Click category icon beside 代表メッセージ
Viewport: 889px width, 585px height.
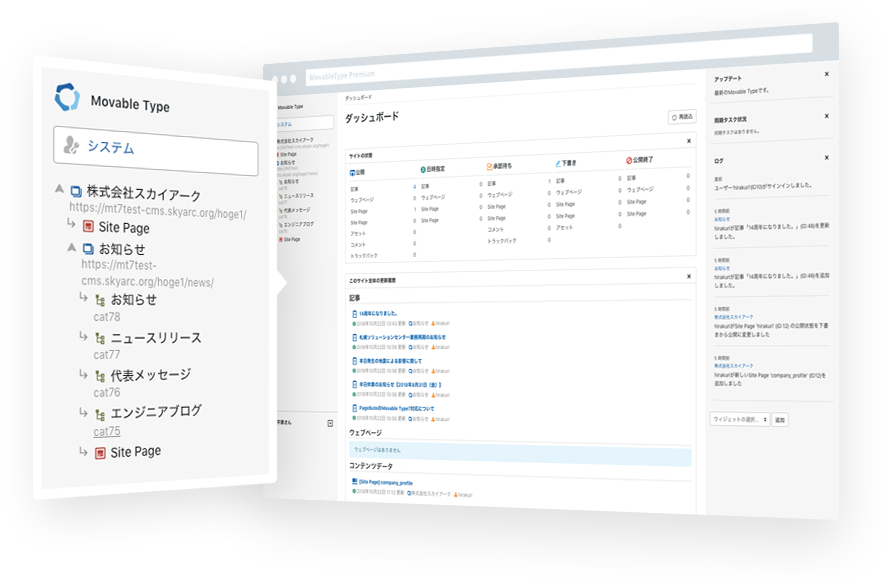click(x=100, y=376)
